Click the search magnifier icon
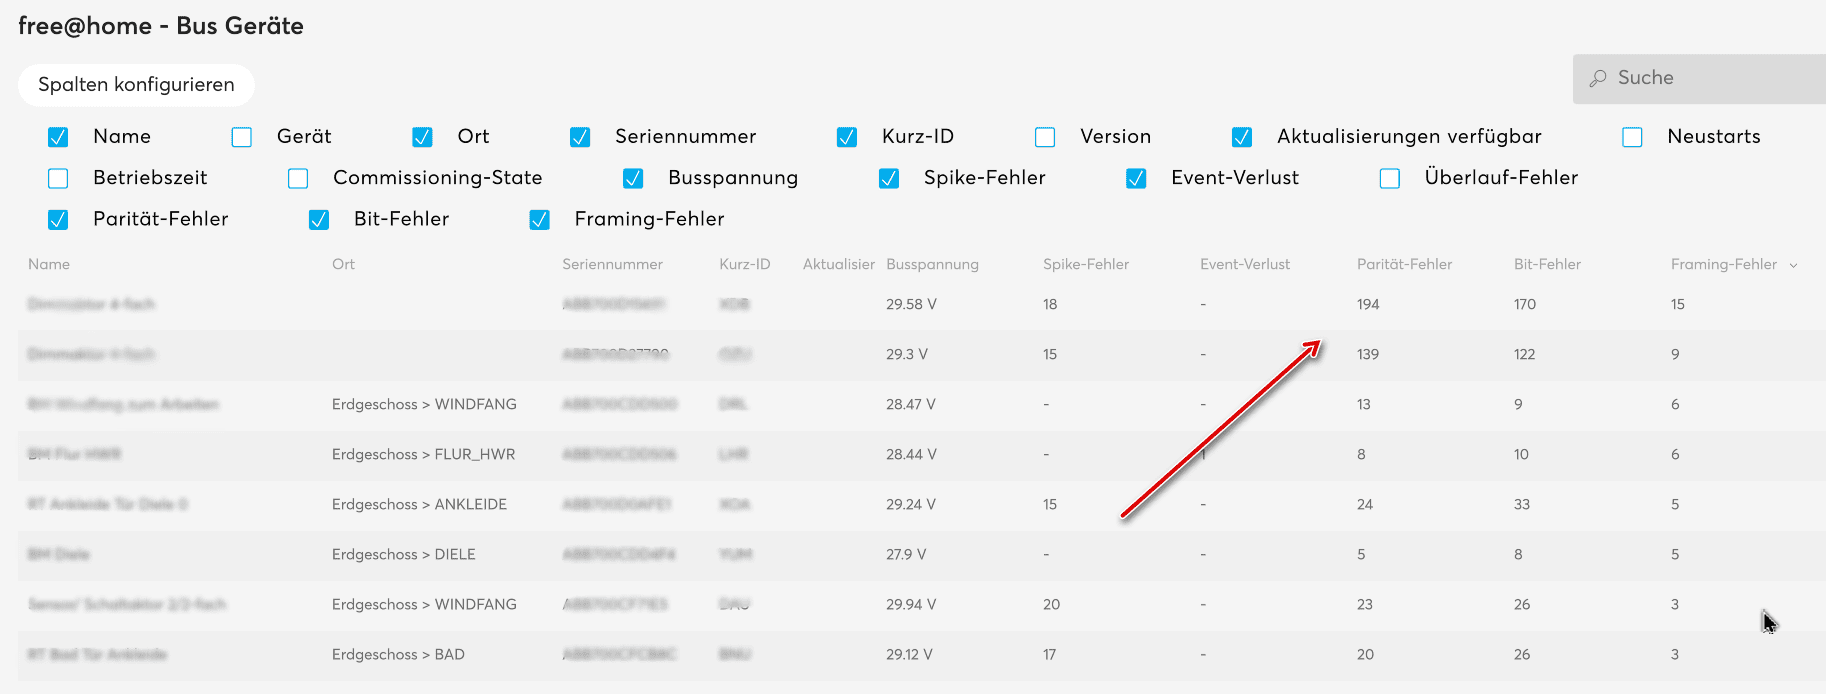The image size is (1826, 694). pos(1598,78)
